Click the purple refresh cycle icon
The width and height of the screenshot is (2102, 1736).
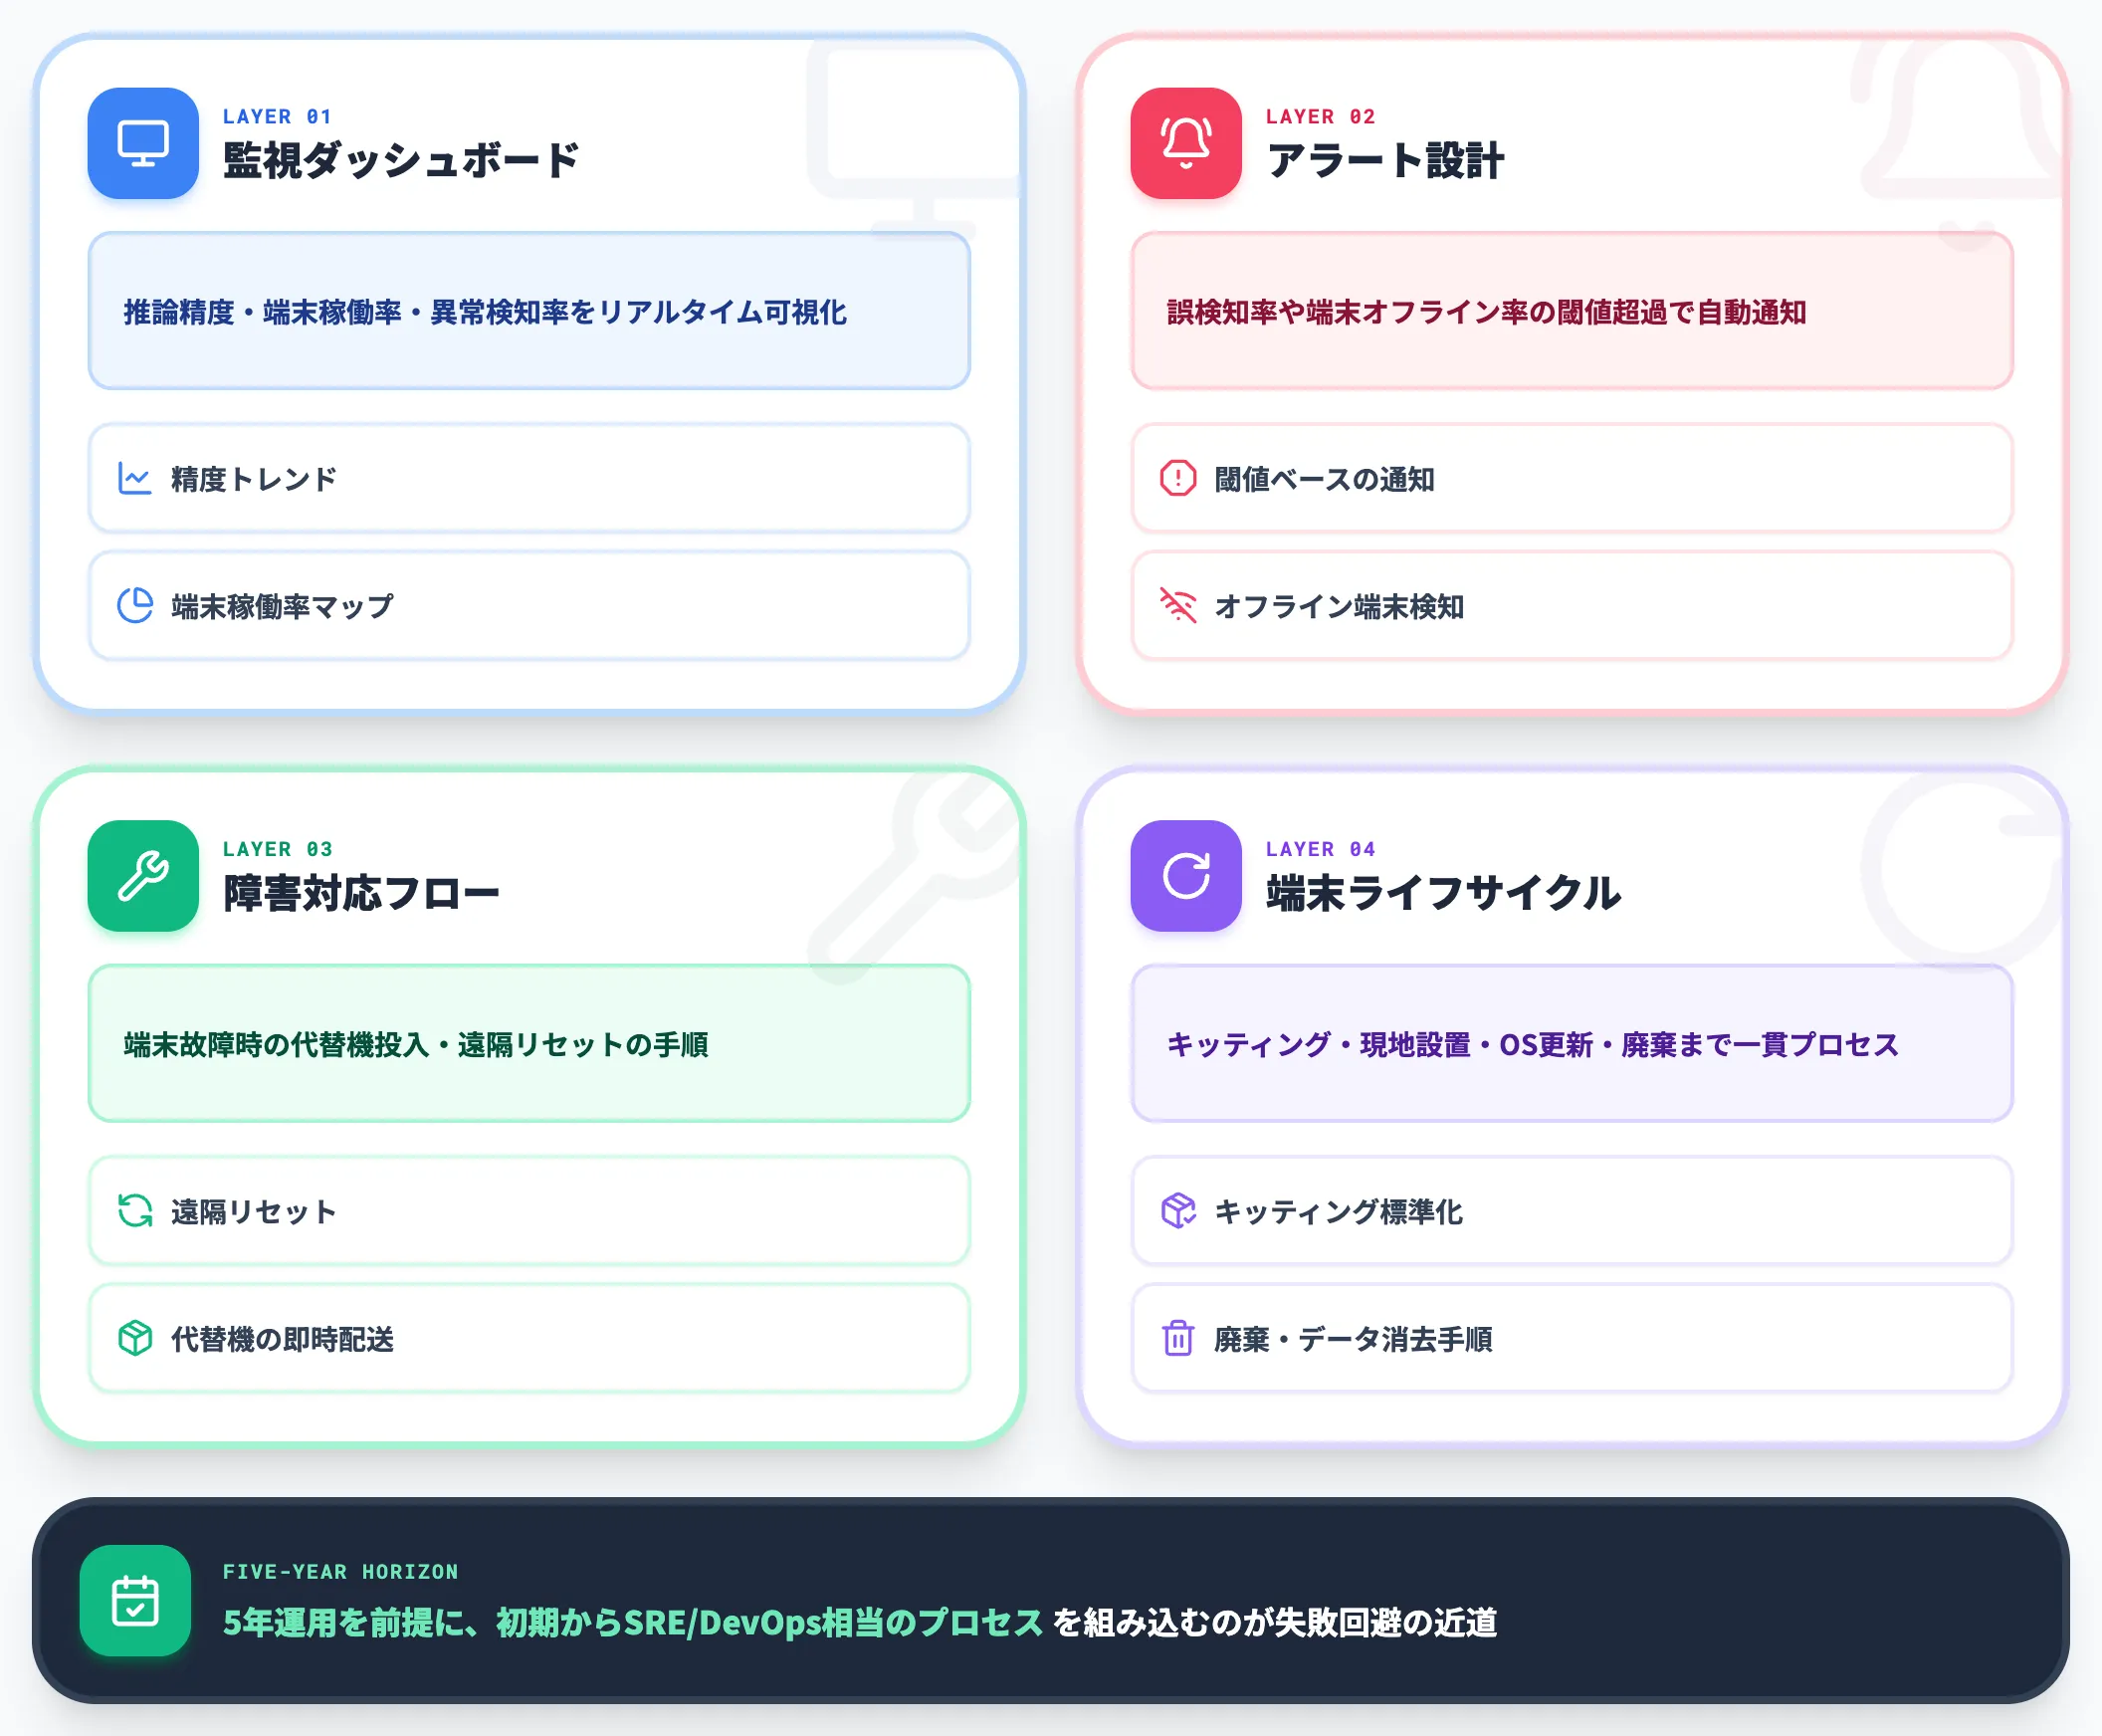point(1185,876)
